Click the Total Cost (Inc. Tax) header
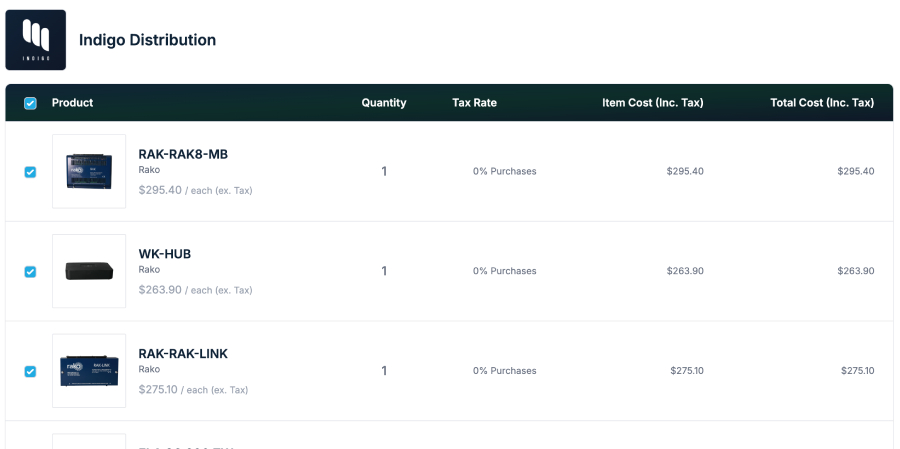The image size is (900, 449). click(x=822, y=103)
